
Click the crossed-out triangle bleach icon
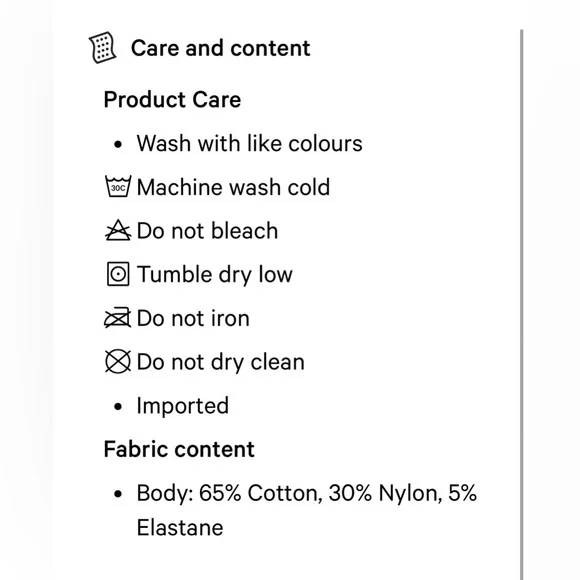118,230
